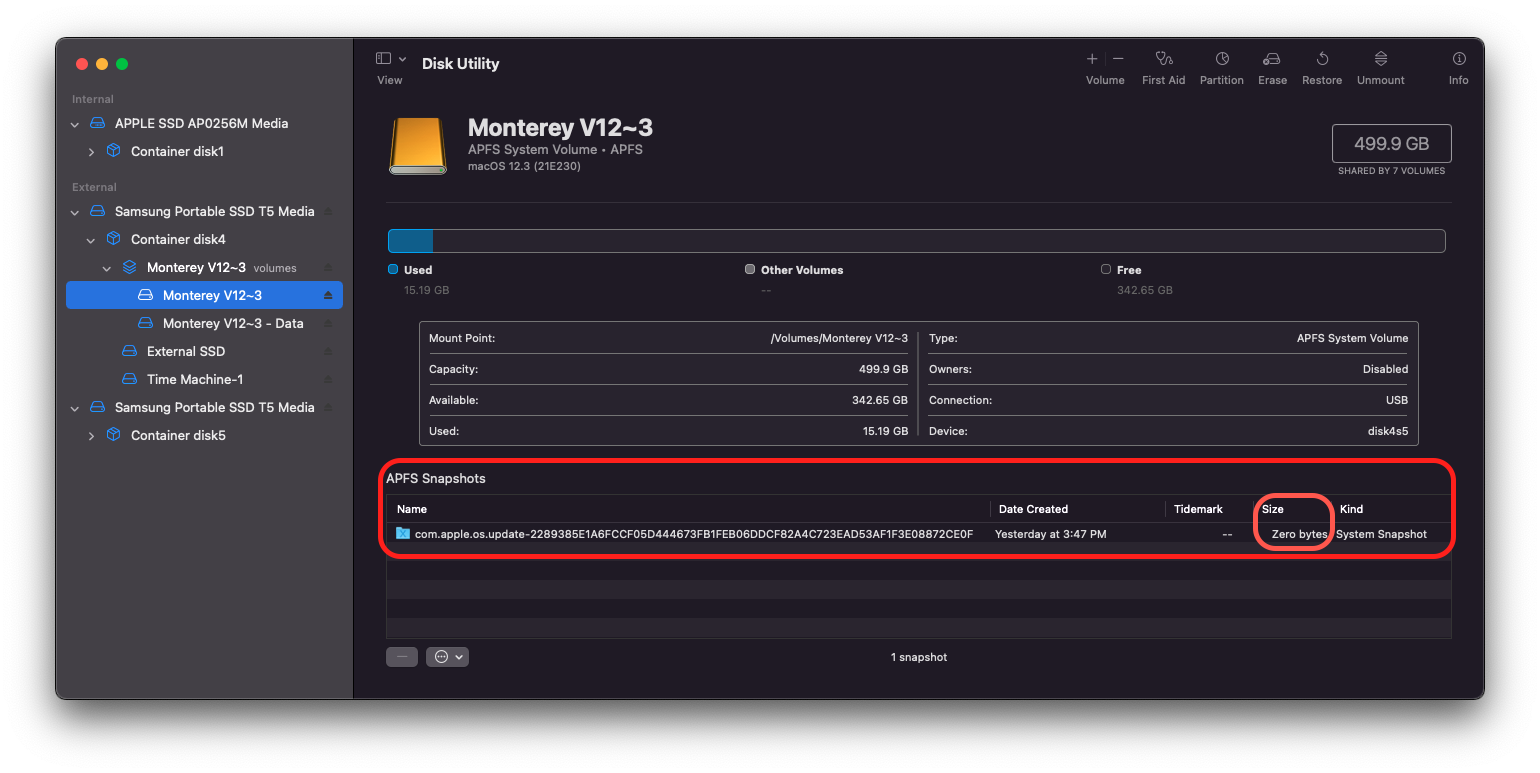The image size is (1540, 773).
Task: Click the eject icon for Monterey V12~3 volumes group
Action: point(328,268)
